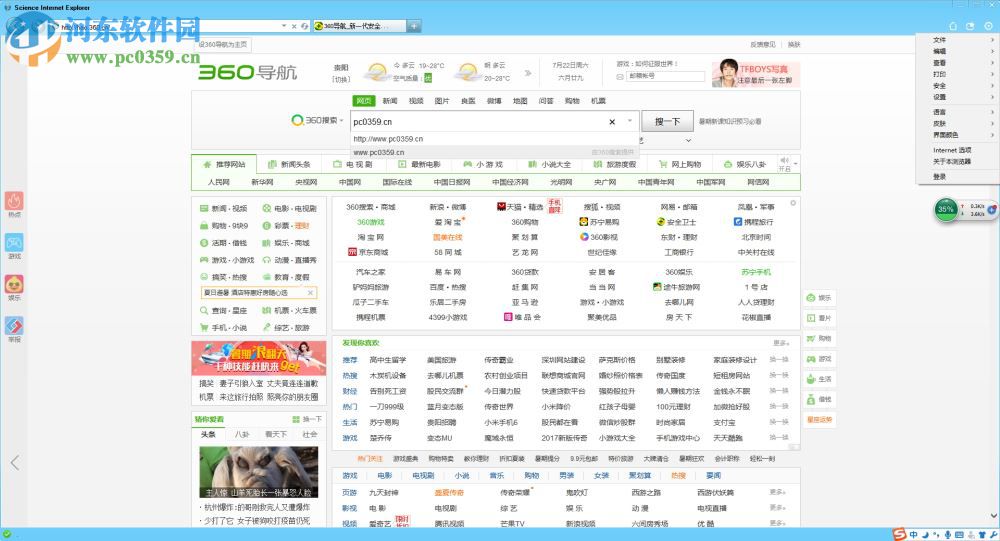Open the goat news thumbnail image
This screenshot has height=541, width=1000.
258,471
